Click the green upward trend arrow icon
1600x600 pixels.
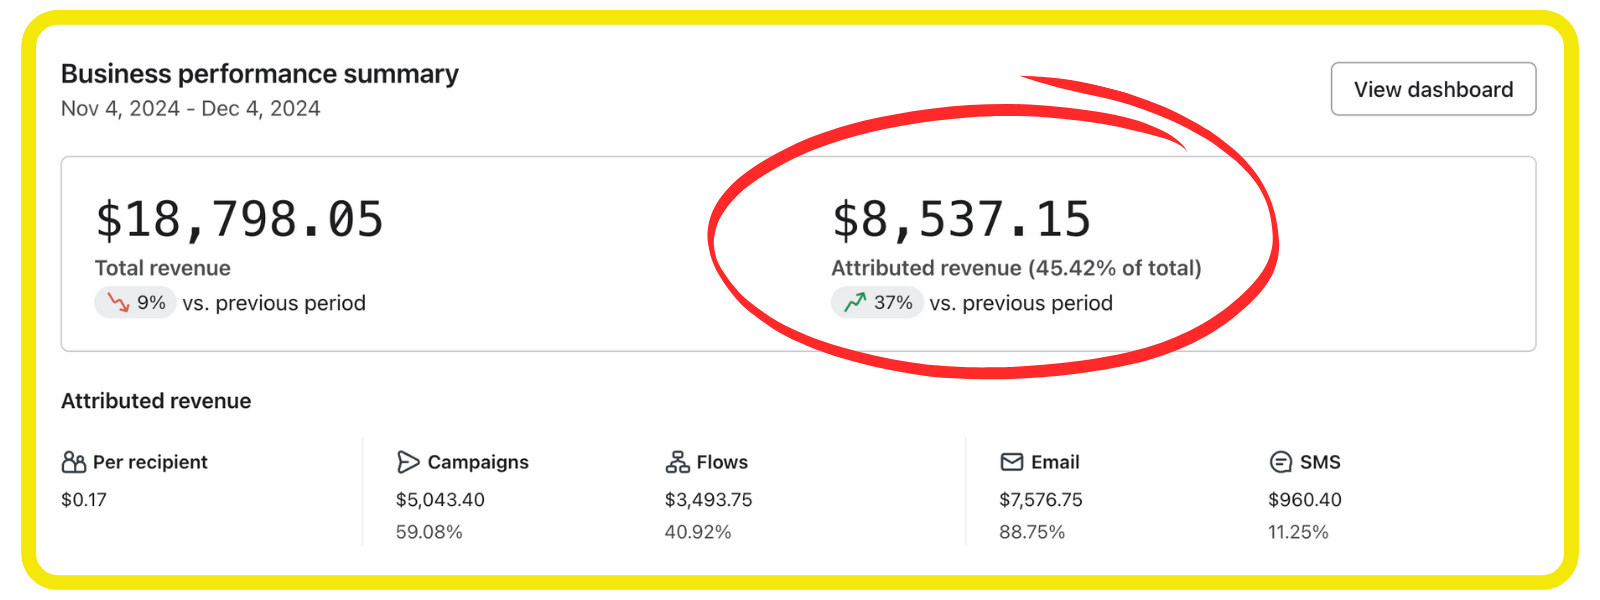point(855,303)
